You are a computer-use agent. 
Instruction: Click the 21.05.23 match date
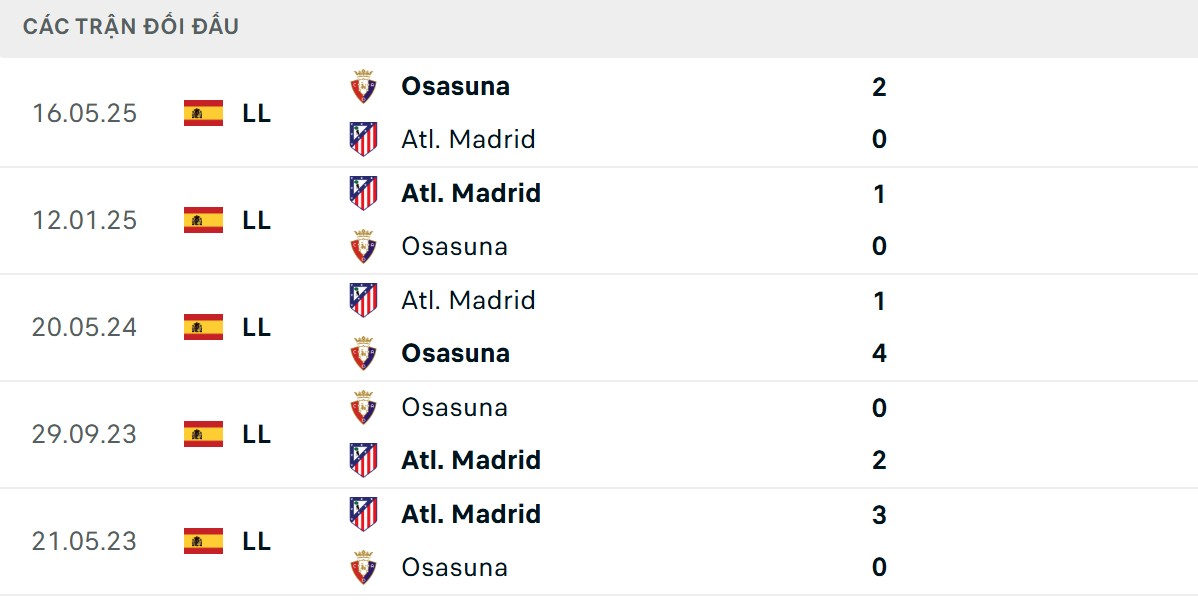(84, 541)
